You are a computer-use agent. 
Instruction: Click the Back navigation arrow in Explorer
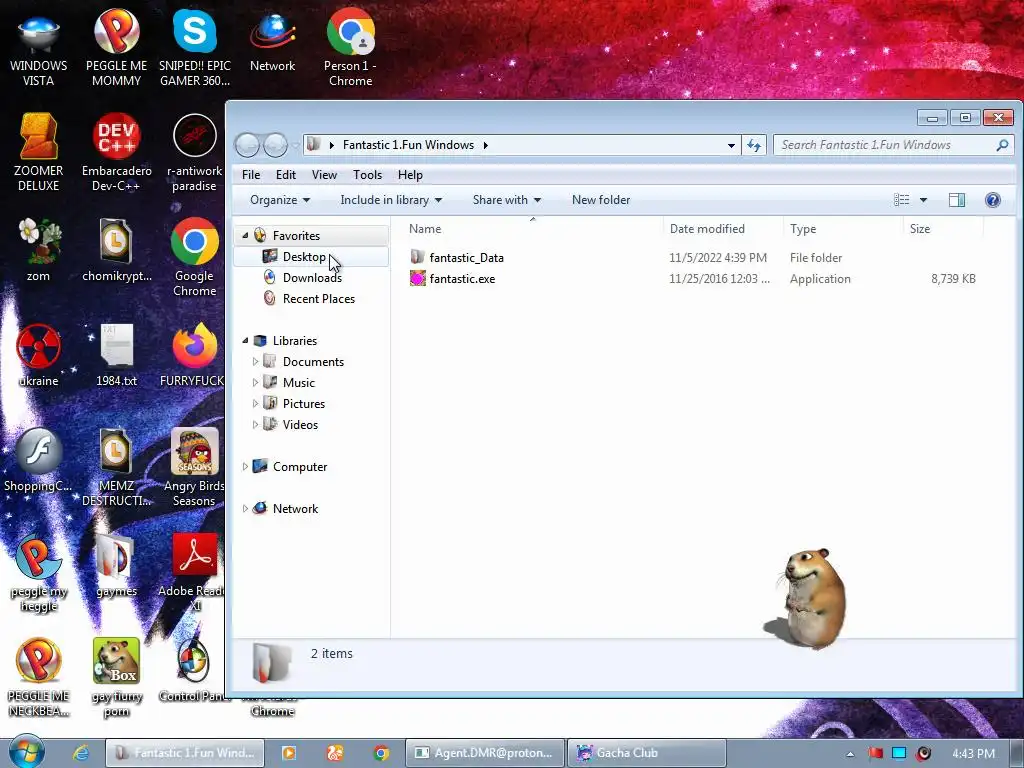coord(248,145)
